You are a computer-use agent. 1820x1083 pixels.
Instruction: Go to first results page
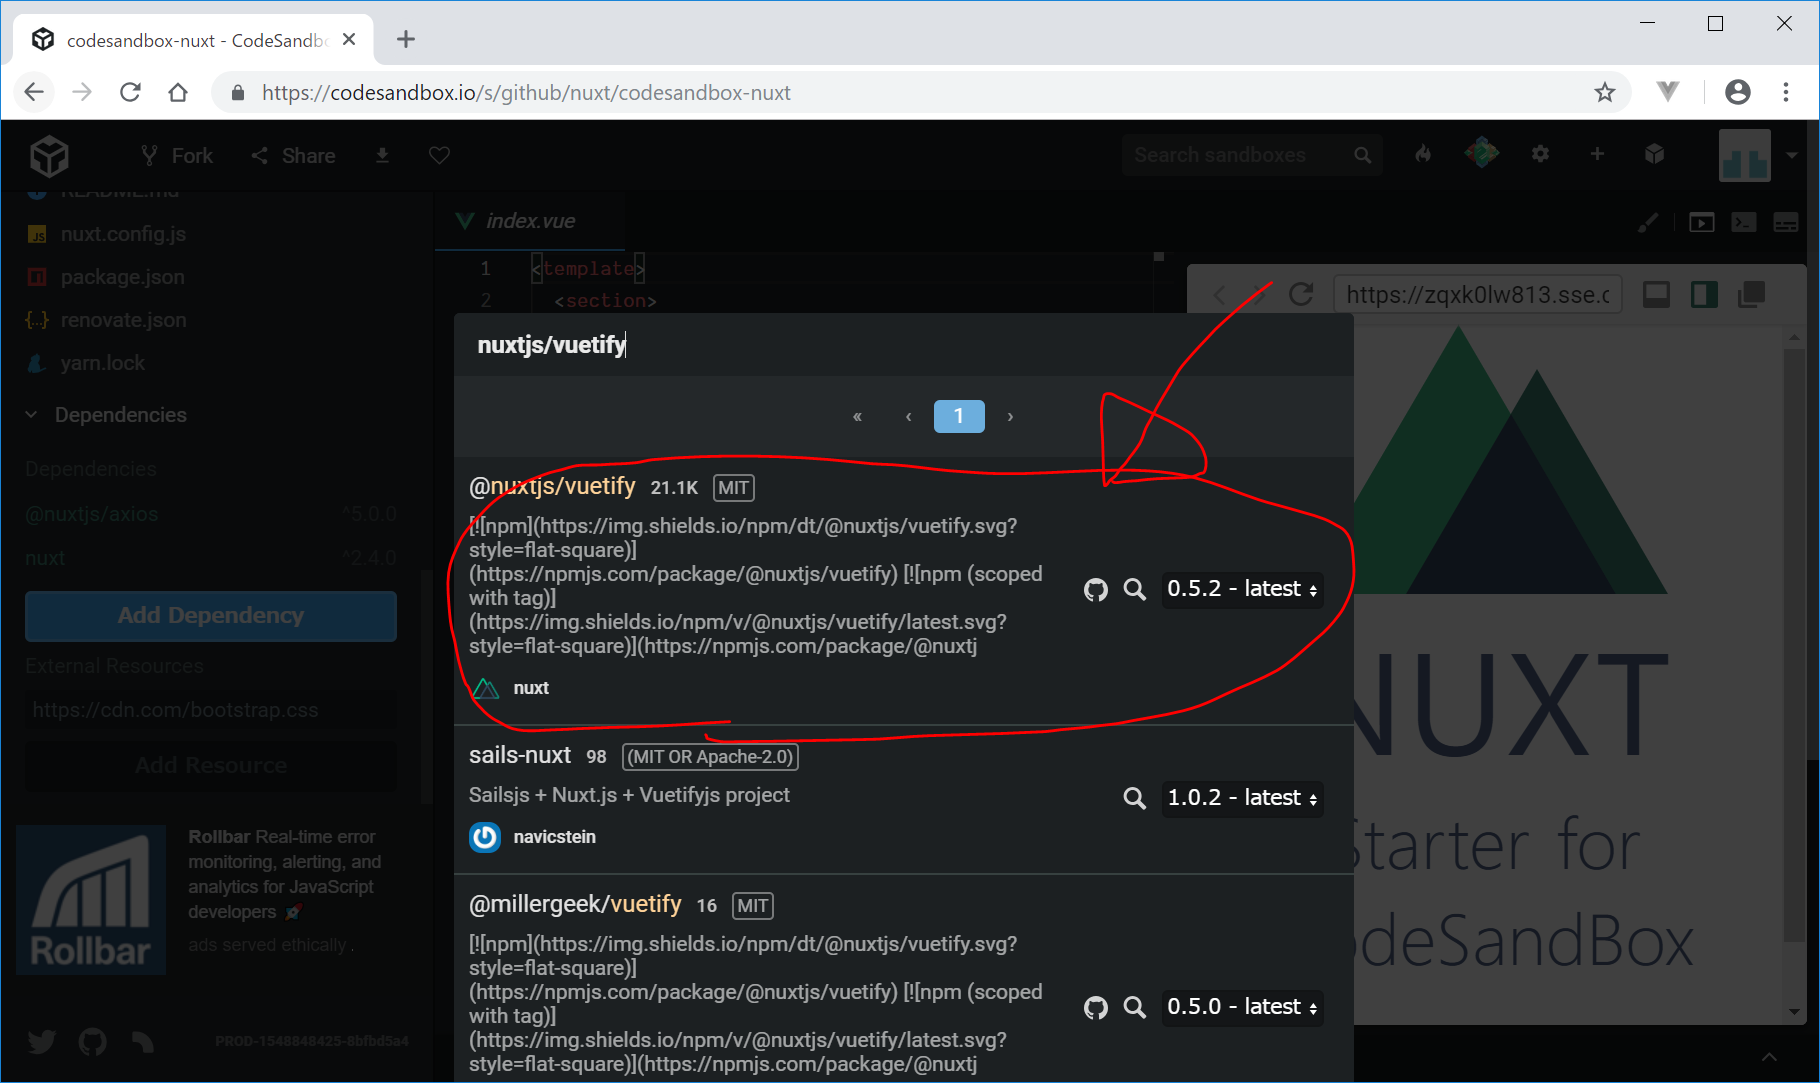tap(857, 416)
